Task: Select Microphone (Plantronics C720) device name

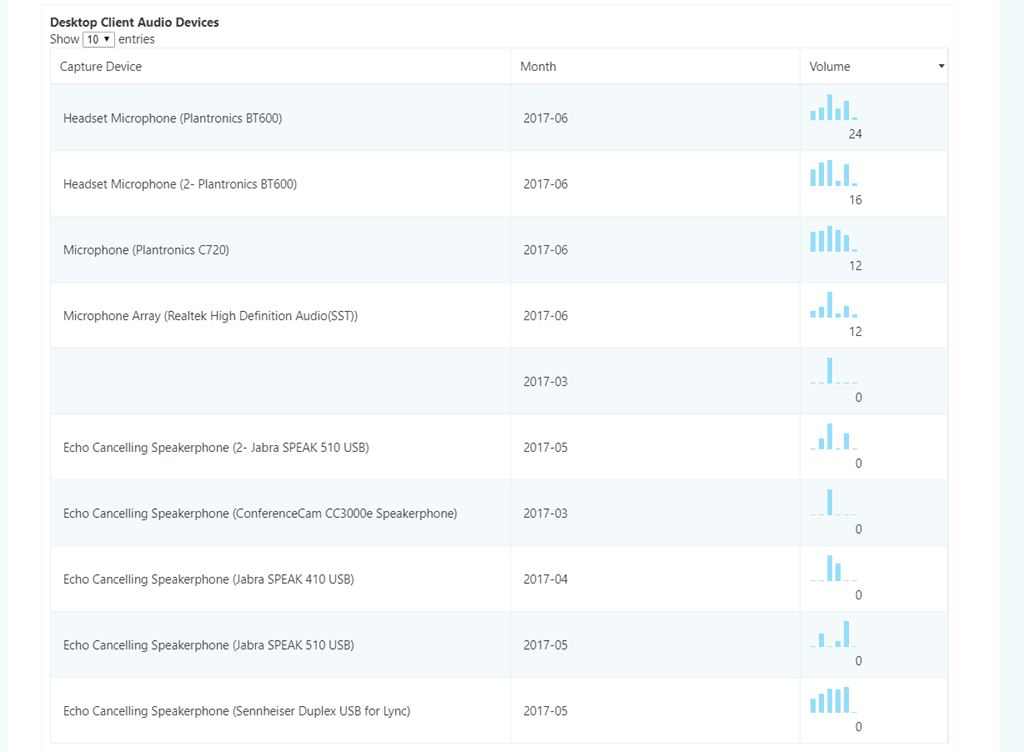Action: click(146, 250)
